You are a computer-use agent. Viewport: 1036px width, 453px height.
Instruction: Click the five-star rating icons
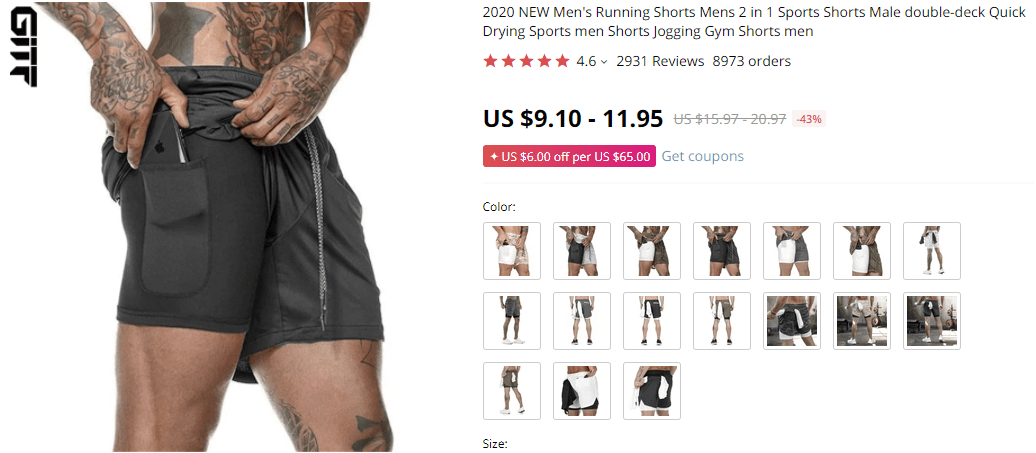[x=526, y=61]
